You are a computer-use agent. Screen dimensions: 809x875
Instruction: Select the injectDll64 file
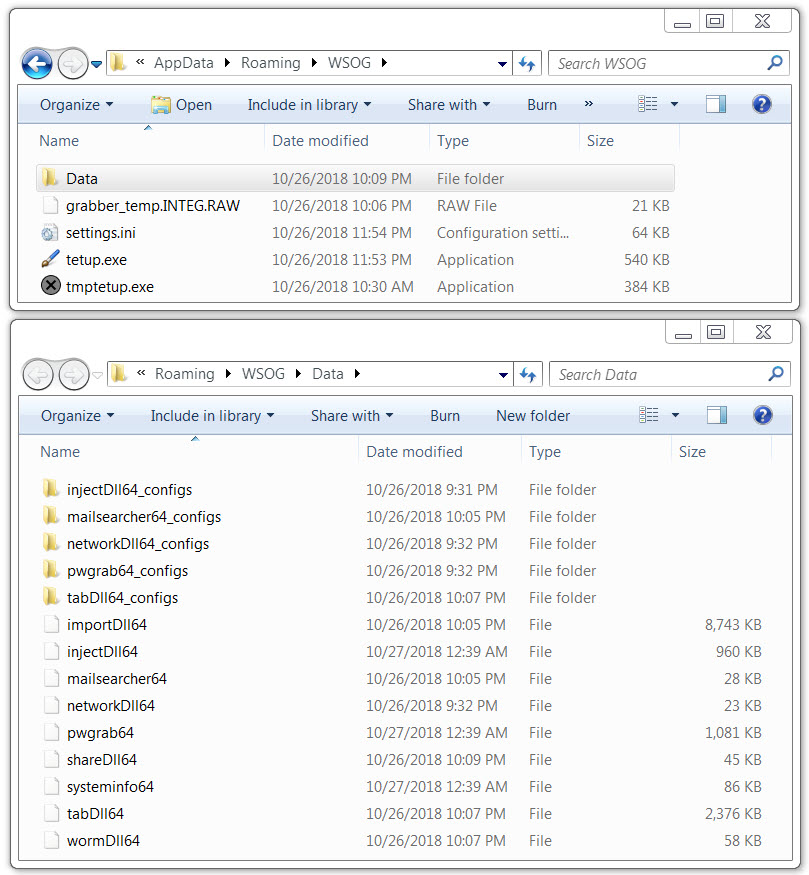point(404,652)
